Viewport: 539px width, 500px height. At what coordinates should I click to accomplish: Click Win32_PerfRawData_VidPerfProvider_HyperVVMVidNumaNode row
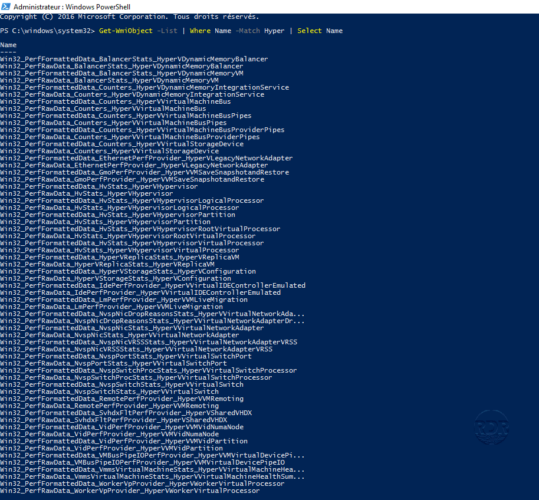(109, 434)
